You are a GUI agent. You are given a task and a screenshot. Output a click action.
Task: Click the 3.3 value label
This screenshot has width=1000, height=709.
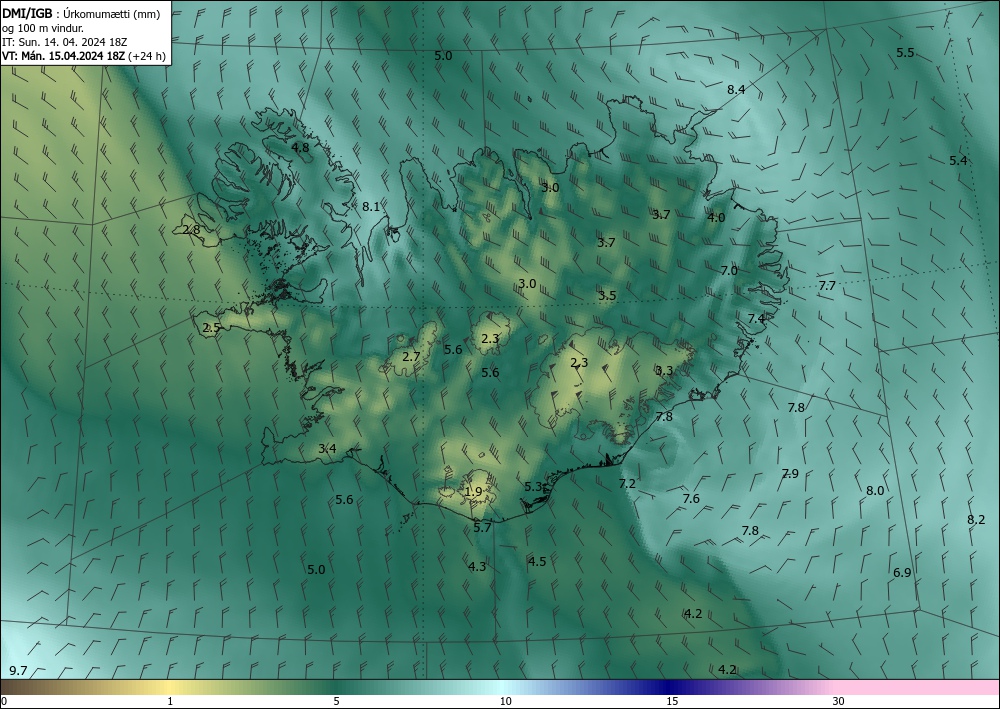[664, 371]
